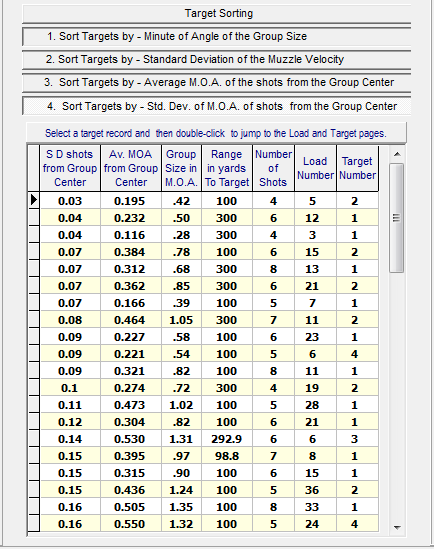Click the Av. MOA from Group Center header
Screen dimensions: 434x549
[x=131, y=168]
